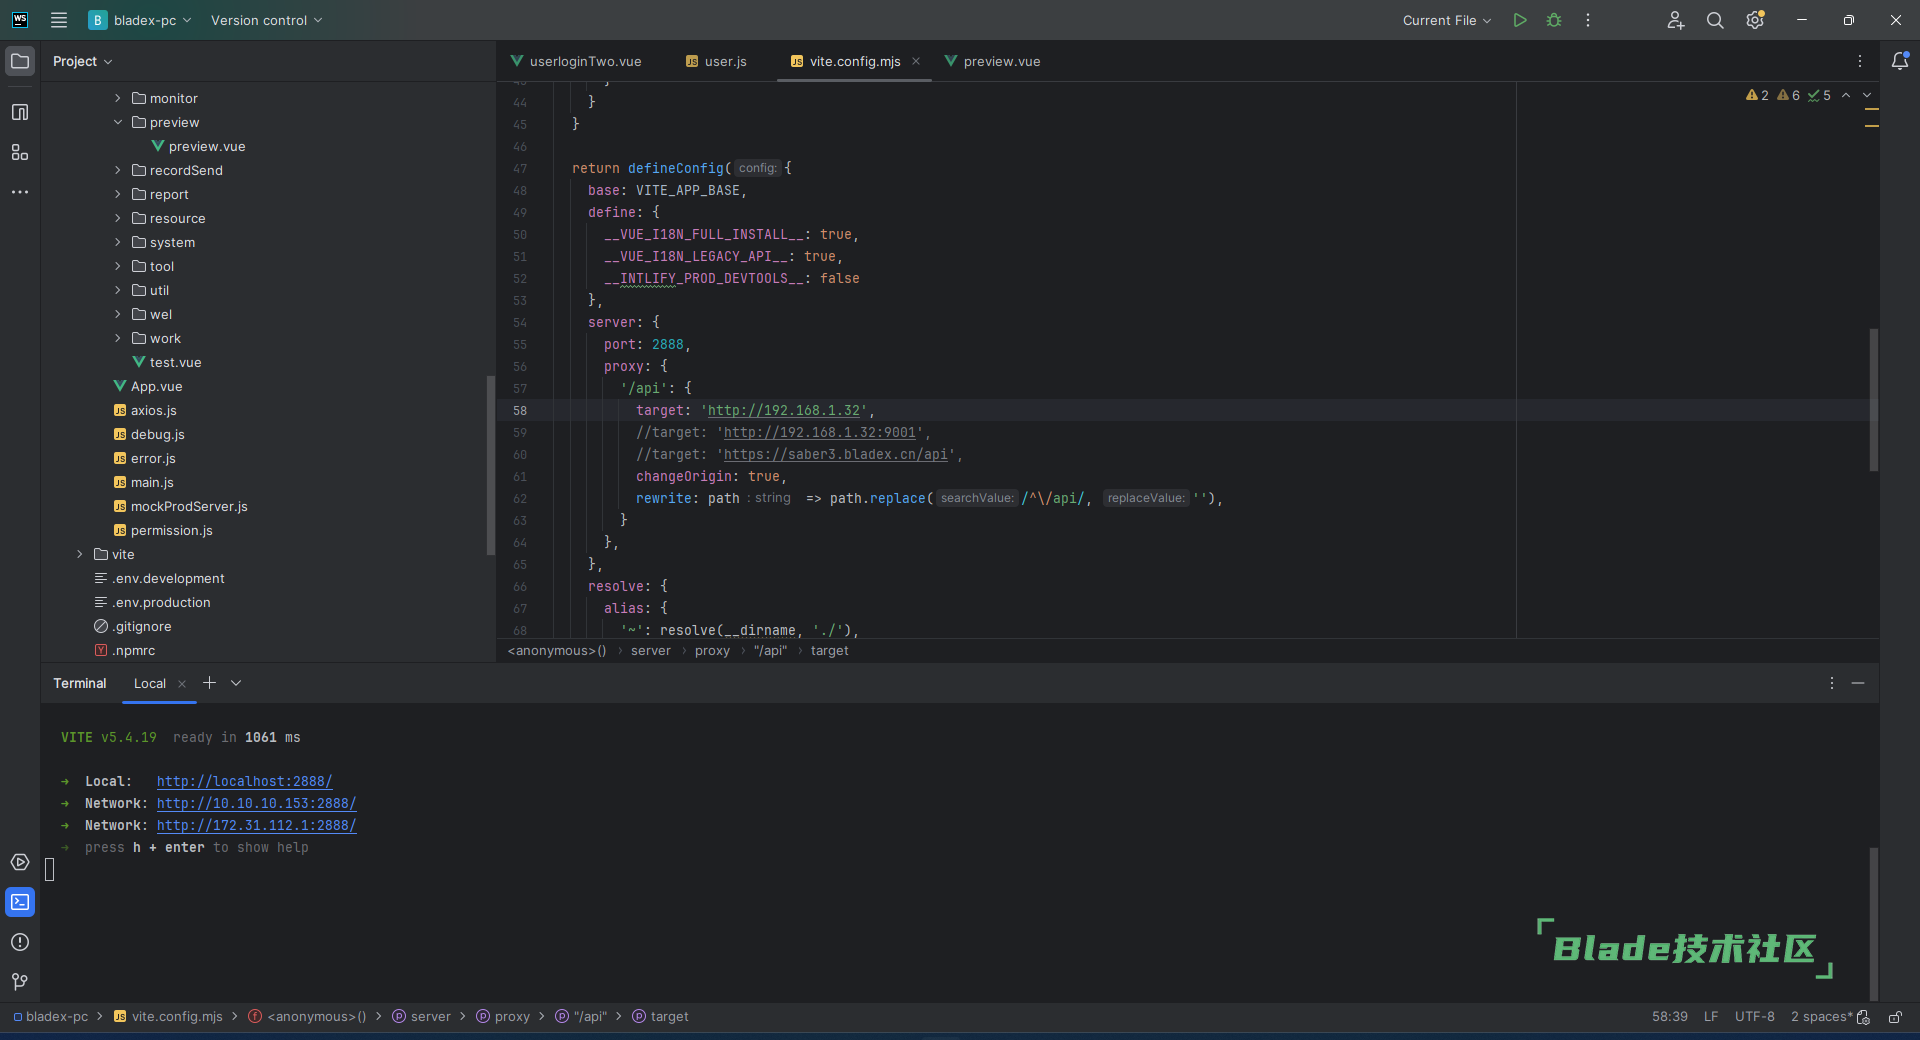Screen dimensions: 1920x1040
Task: Click the 2 spaces indent widget
Action: pos(1822,1017)
